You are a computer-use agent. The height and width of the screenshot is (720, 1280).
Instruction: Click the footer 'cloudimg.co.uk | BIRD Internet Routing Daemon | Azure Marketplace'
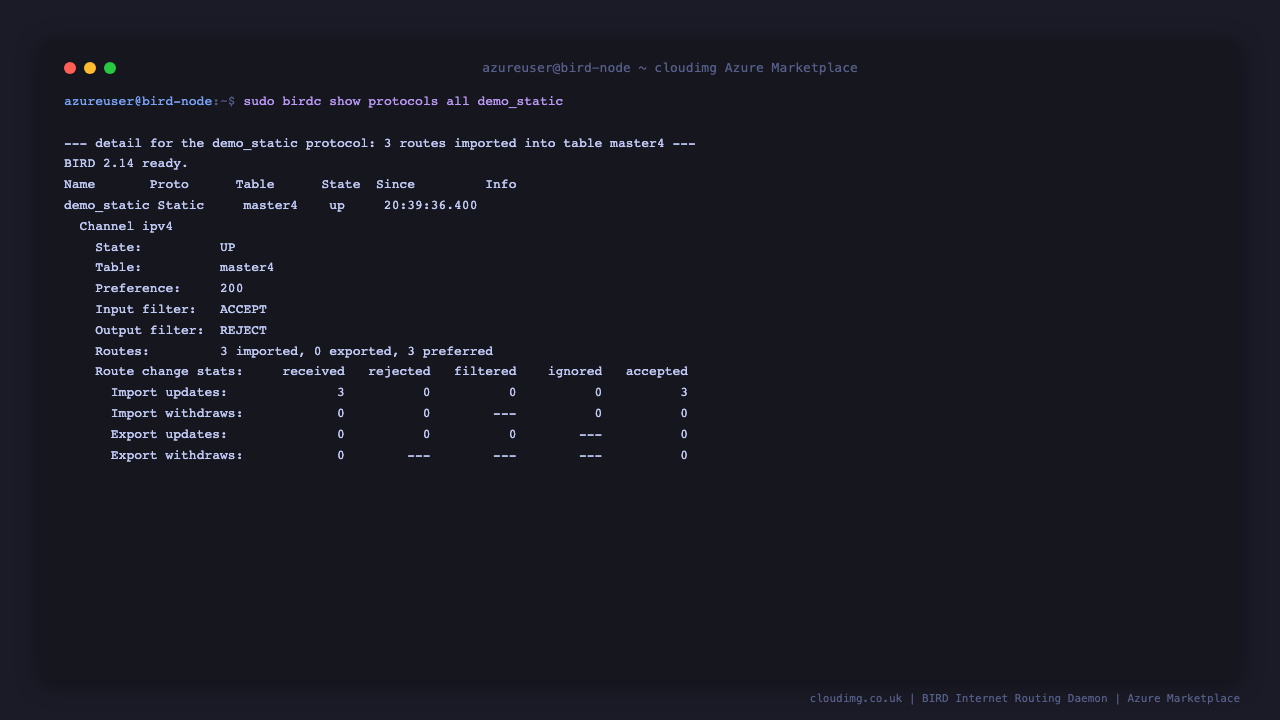point(1025,698)
